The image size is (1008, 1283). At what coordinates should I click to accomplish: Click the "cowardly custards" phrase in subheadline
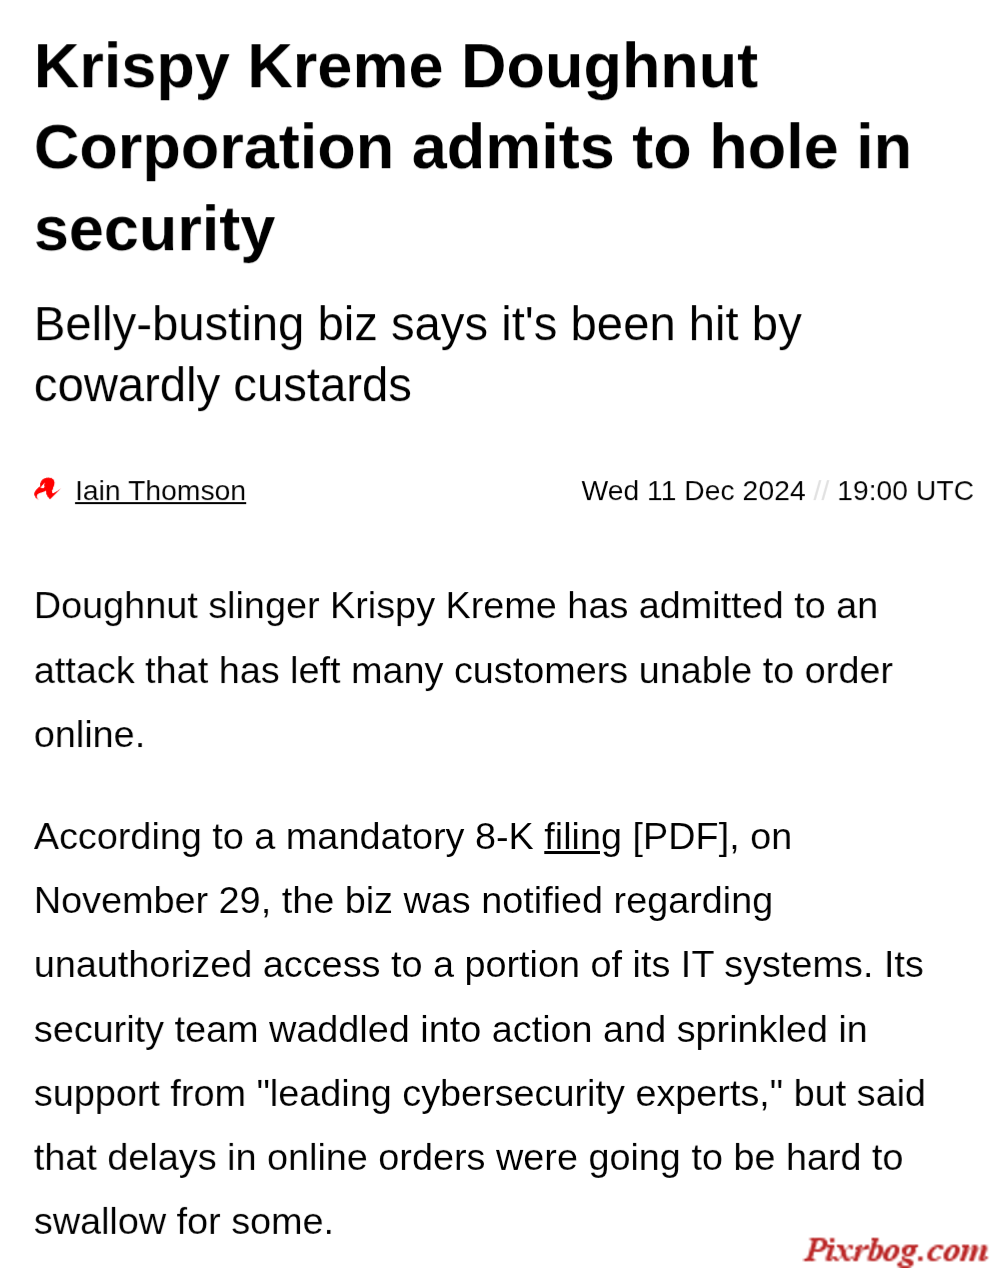(x=223, y=386)
